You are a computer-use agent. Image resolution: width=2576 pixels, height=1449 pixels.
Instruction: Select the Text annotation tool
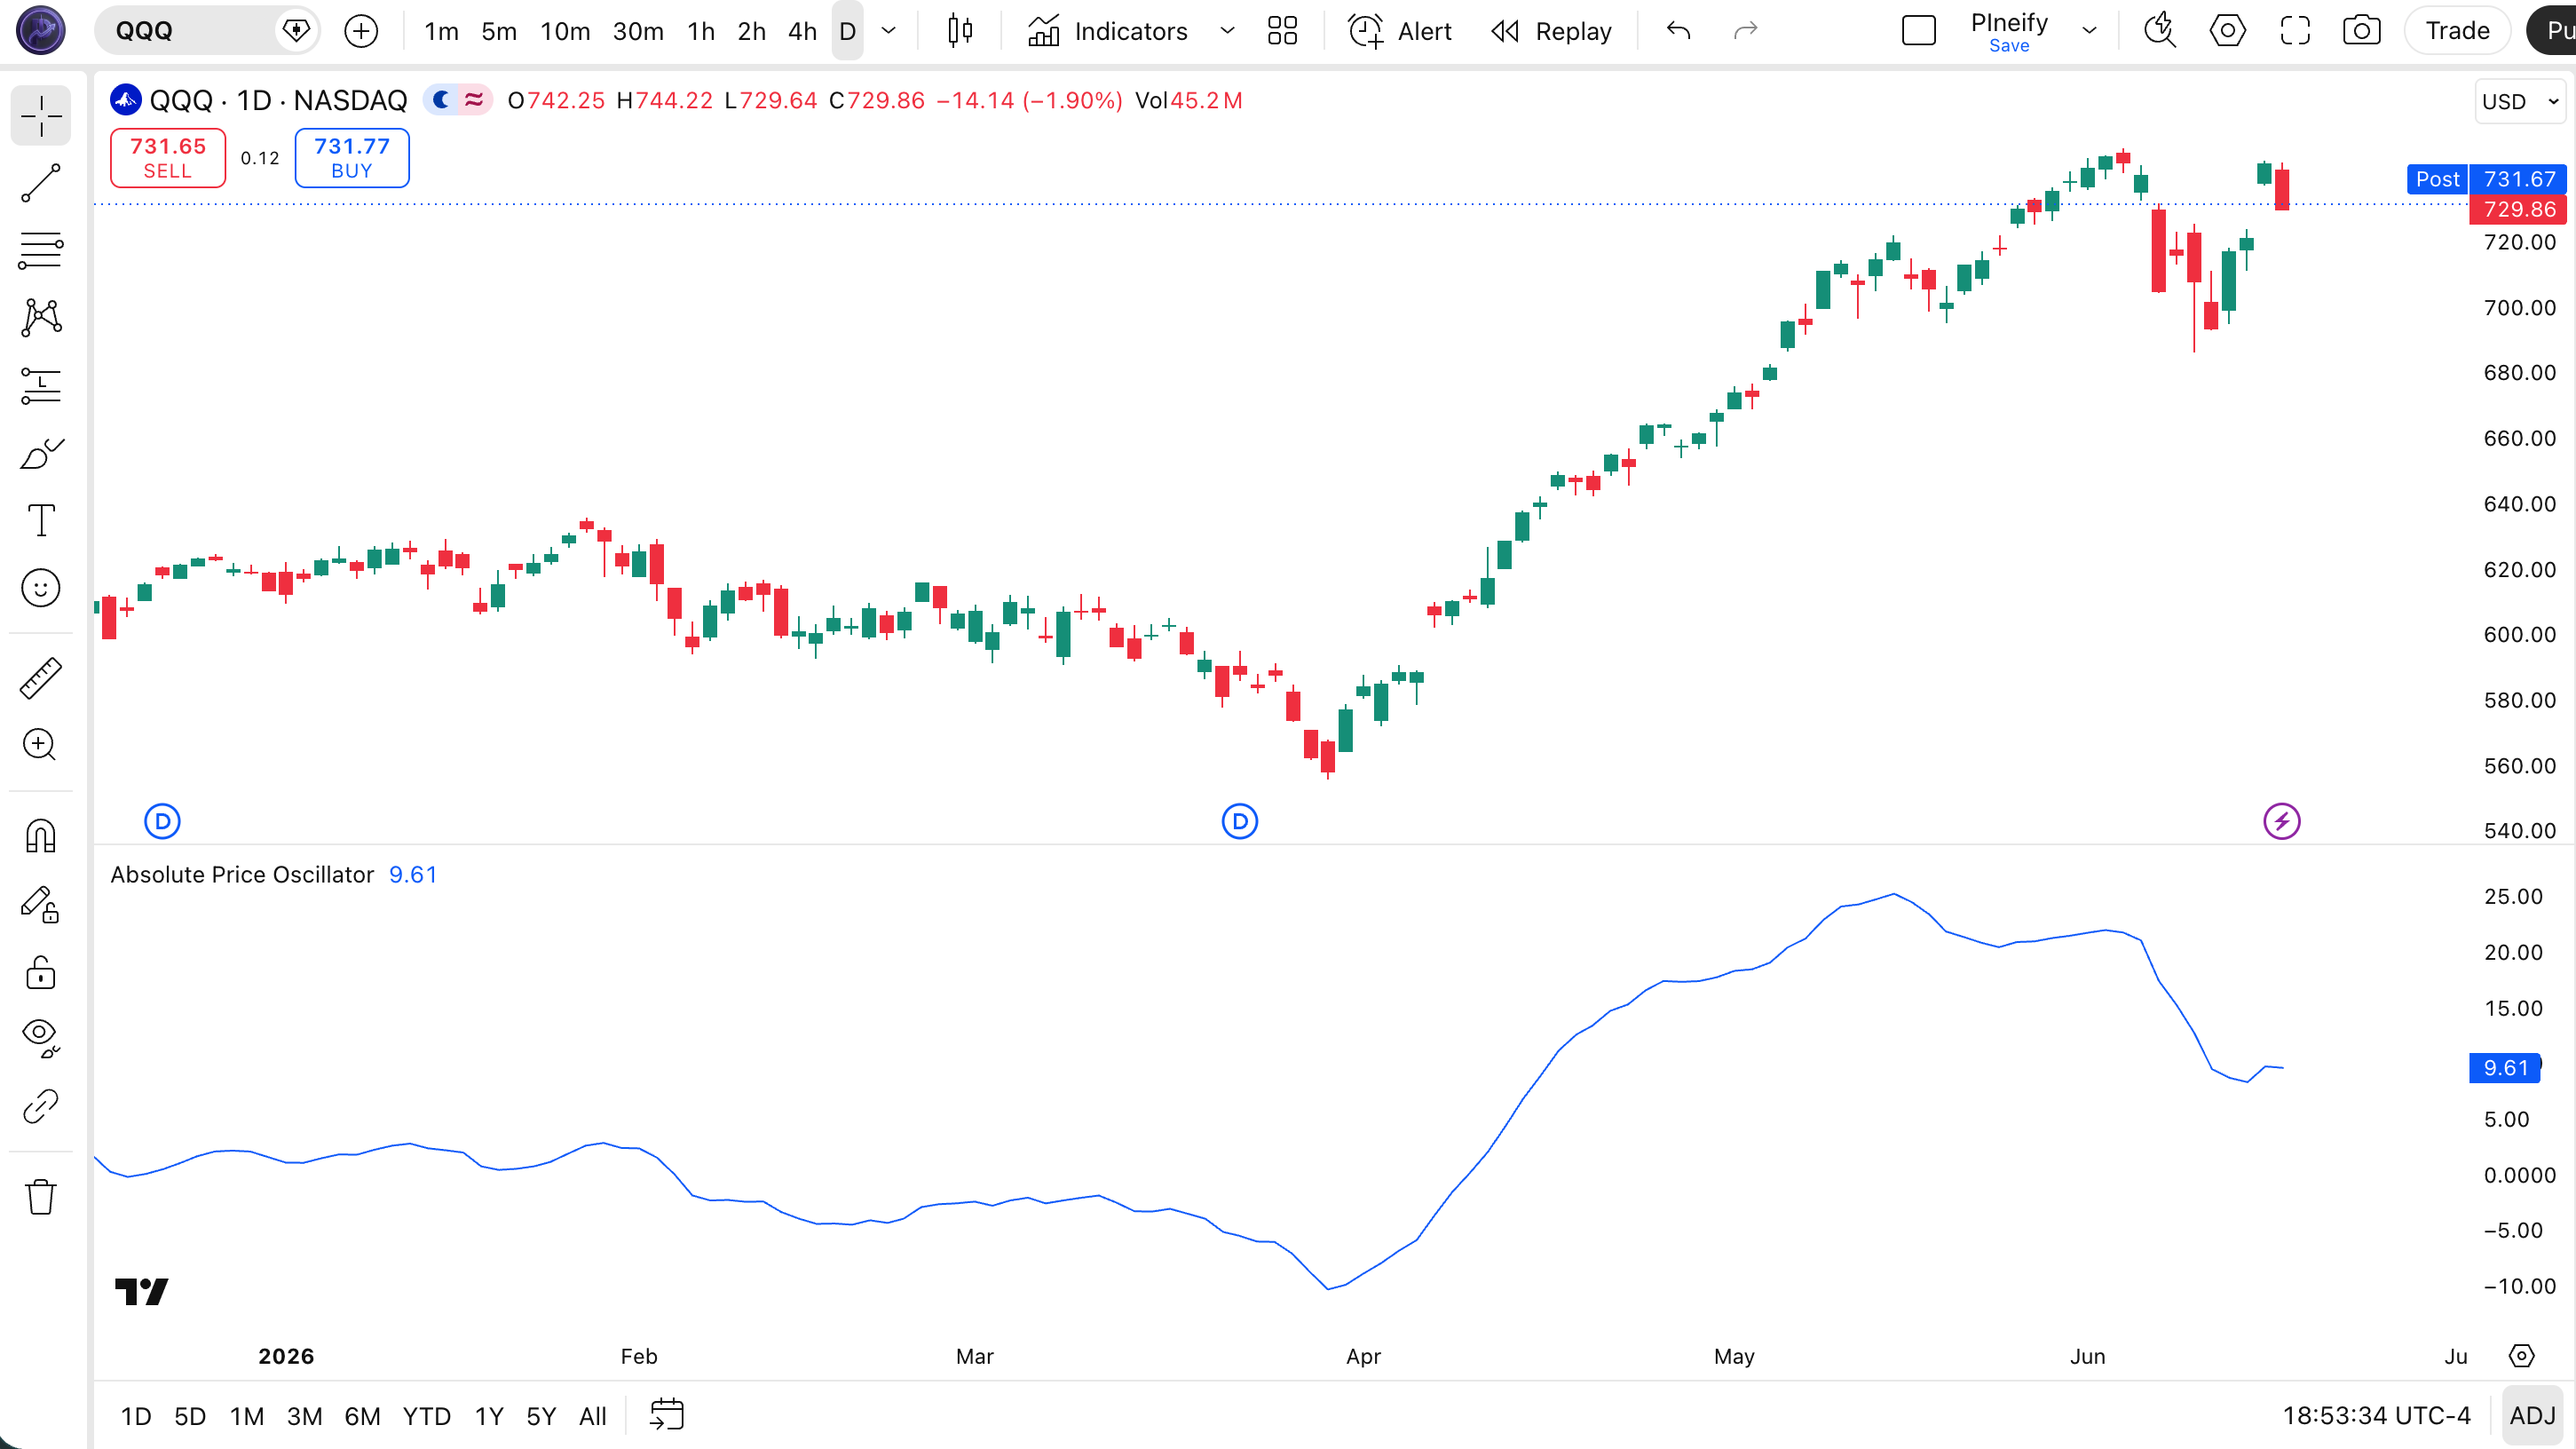pos(41,520)
